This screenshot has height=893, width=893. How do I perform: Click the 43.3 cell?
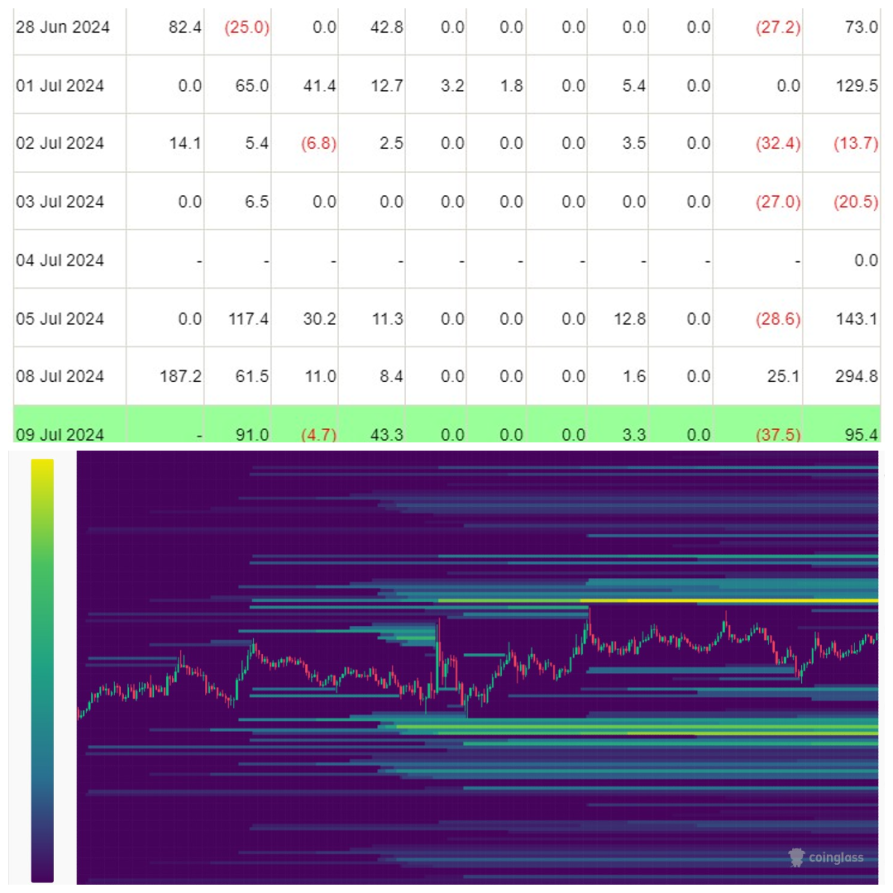(x=387, y=435)
